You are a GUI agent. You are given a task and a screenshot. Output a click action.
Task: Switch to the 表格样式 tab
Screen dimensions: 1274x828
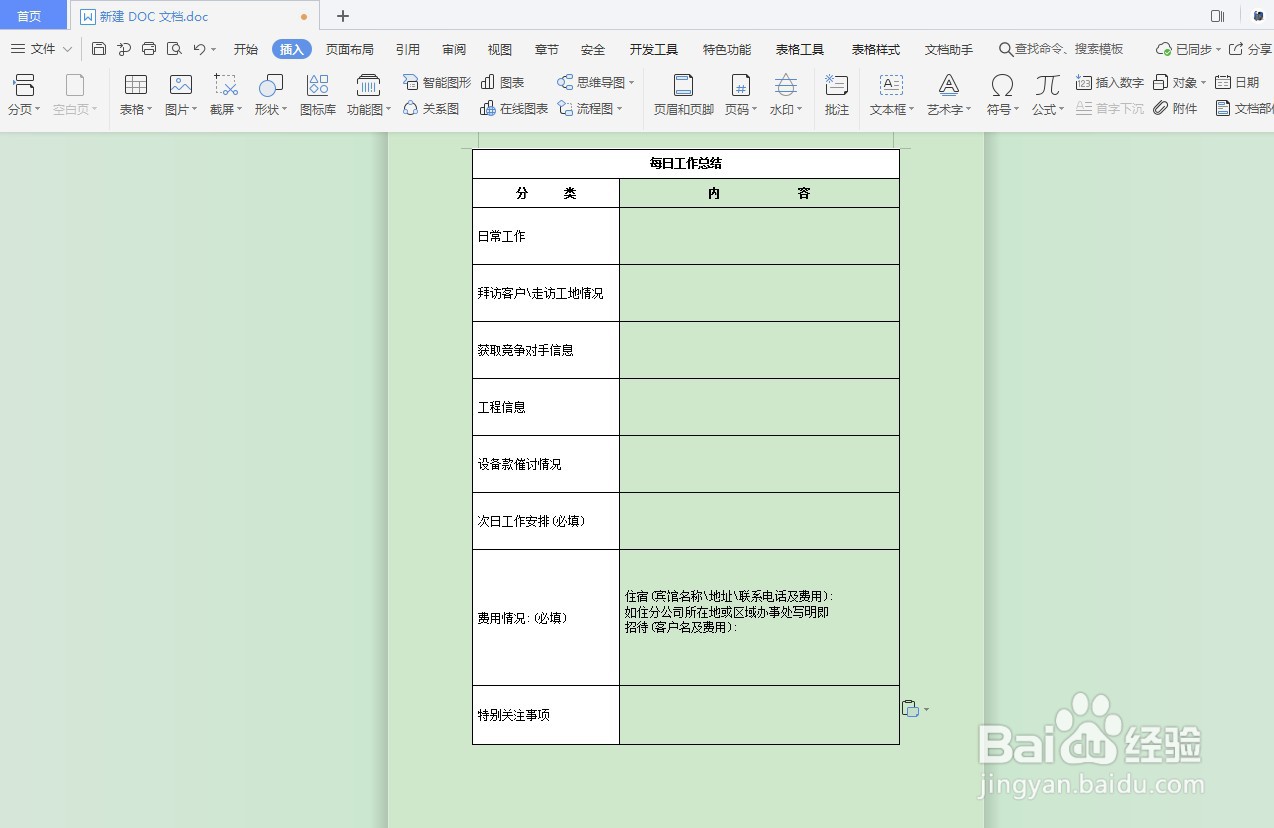click(x=876, y=49)
